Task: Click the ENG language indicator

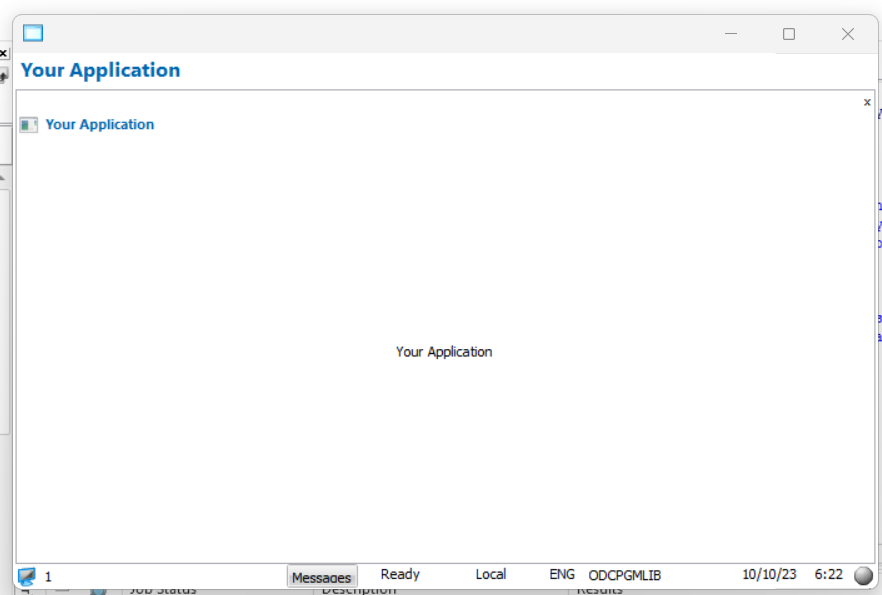Action: coord(561,574)
